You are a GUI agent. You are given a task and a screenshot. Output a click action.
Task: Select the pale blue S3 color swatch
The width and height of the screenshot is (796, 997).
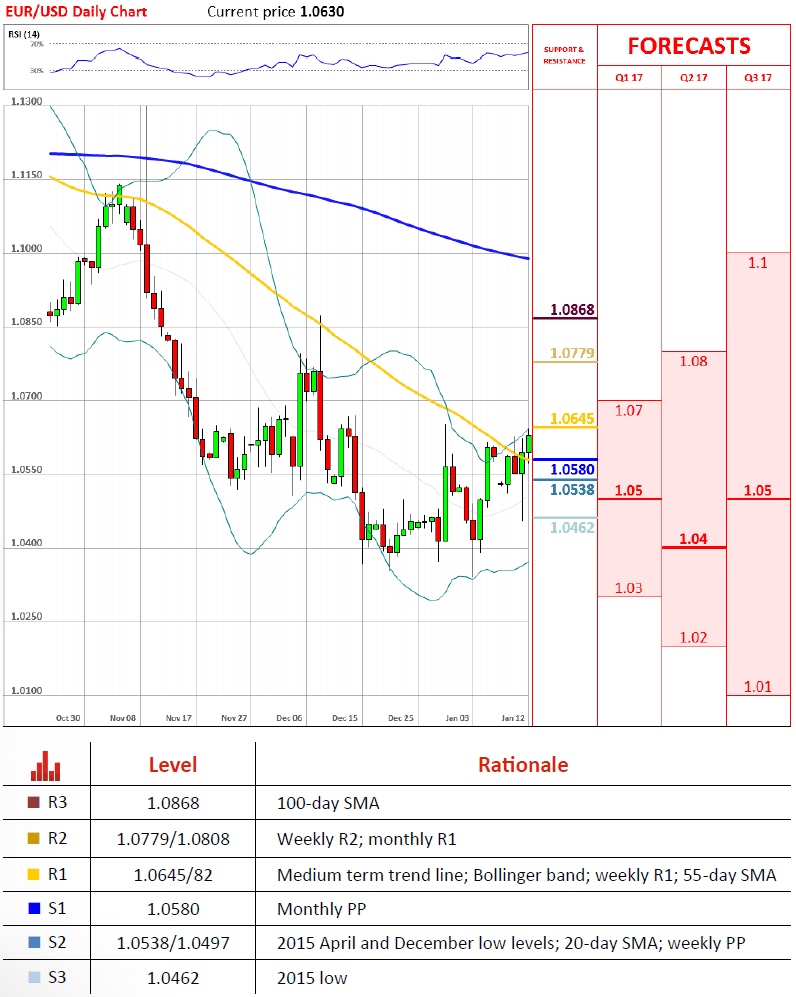(x=34, y=977)
